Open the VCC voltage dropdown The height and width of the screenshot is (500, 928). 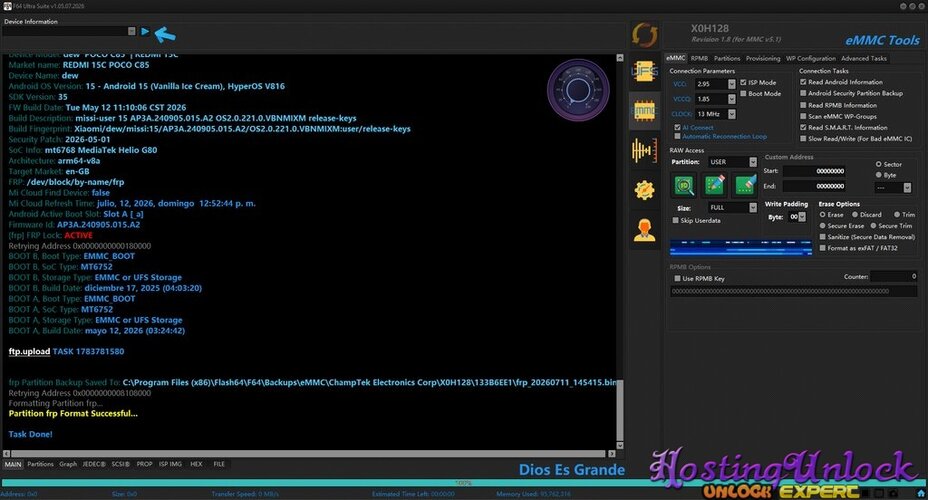click(732, 84)
